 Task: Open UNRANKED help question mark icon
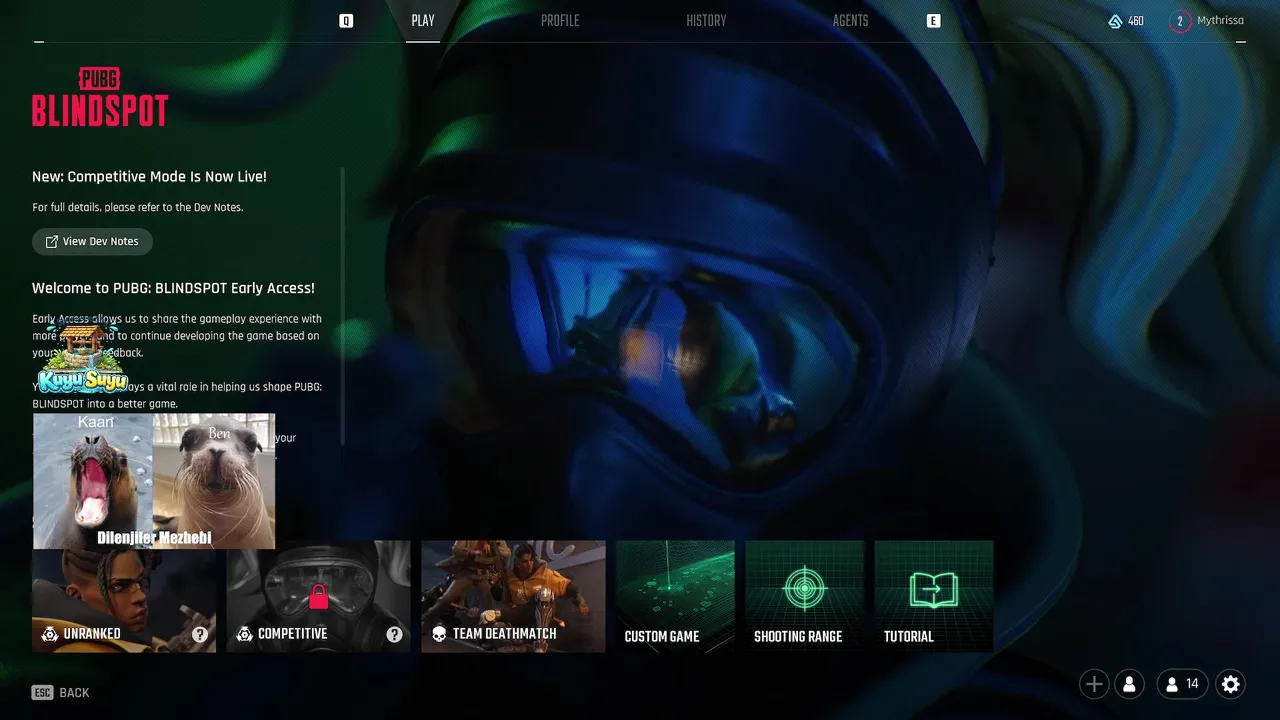200,634
